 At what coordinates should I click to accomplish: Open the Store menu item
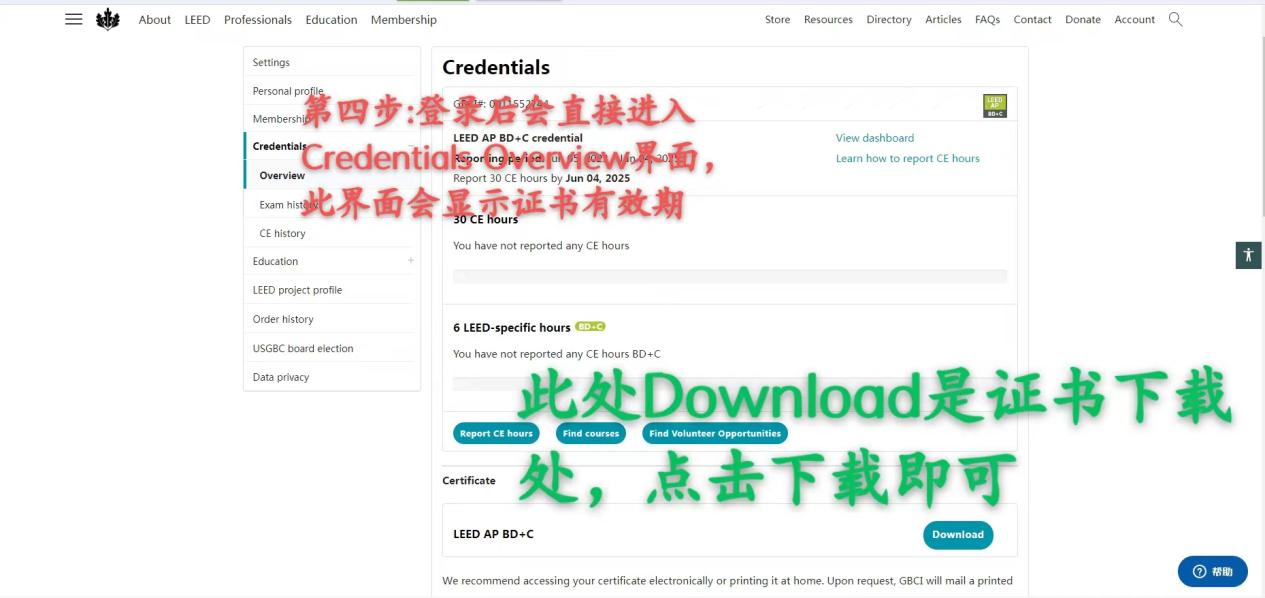point(777,19)
